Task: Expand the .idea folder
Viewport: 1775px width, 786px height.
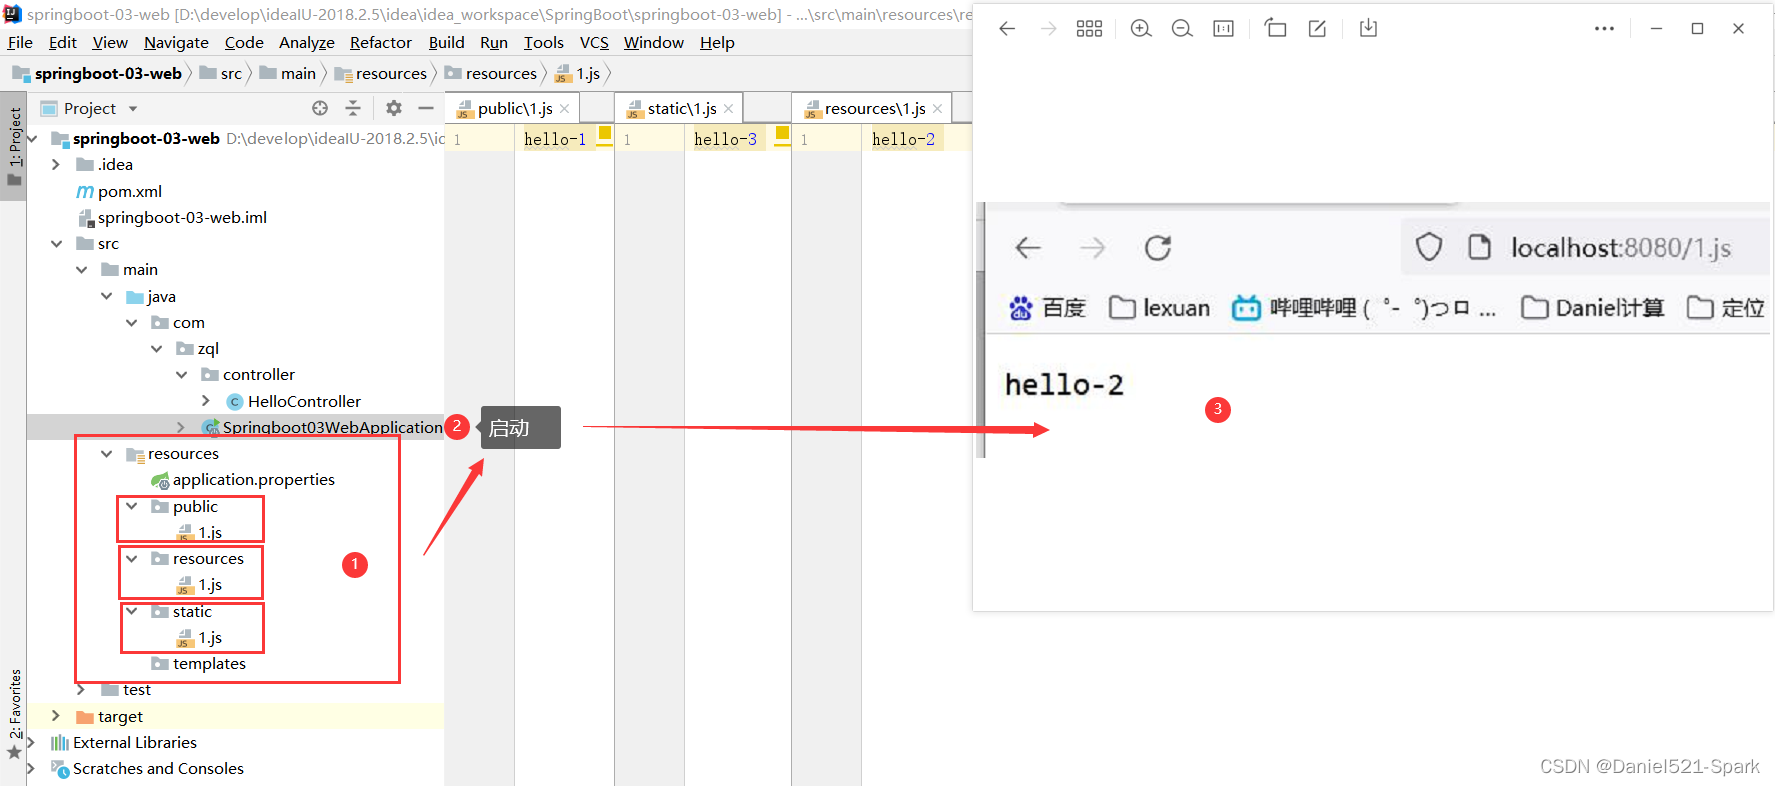Action: [x=56, y=165]
